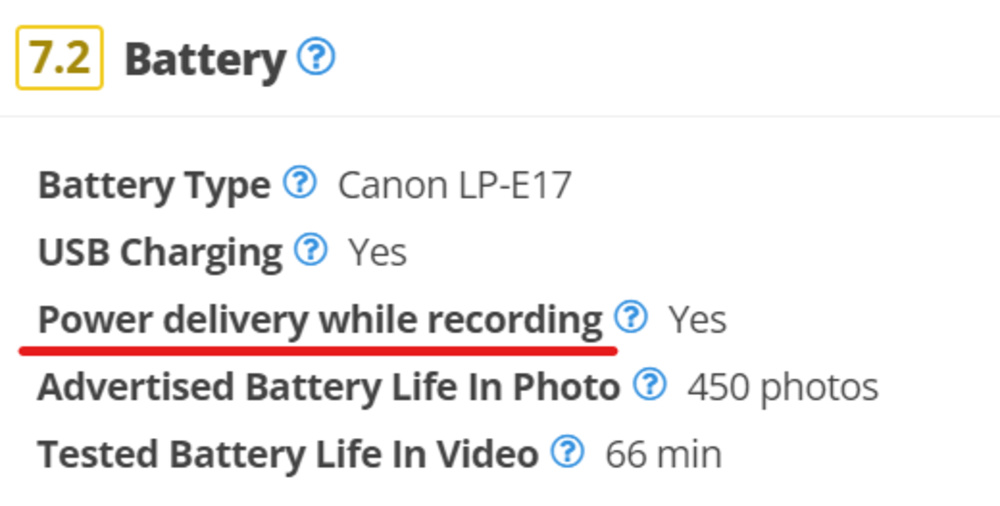
Task: Select the Battery Type label
Action: click(x=154, y=186)
